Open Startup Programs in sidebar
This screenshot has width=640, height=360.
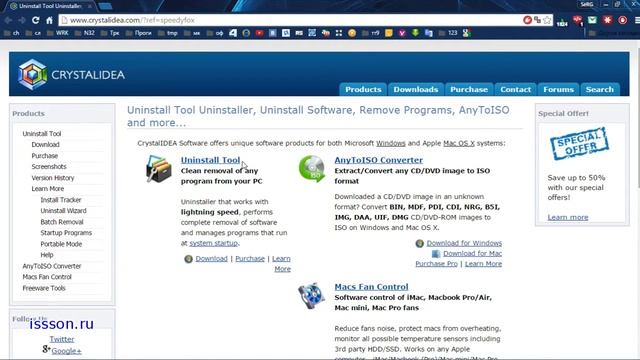pos(66,233)
